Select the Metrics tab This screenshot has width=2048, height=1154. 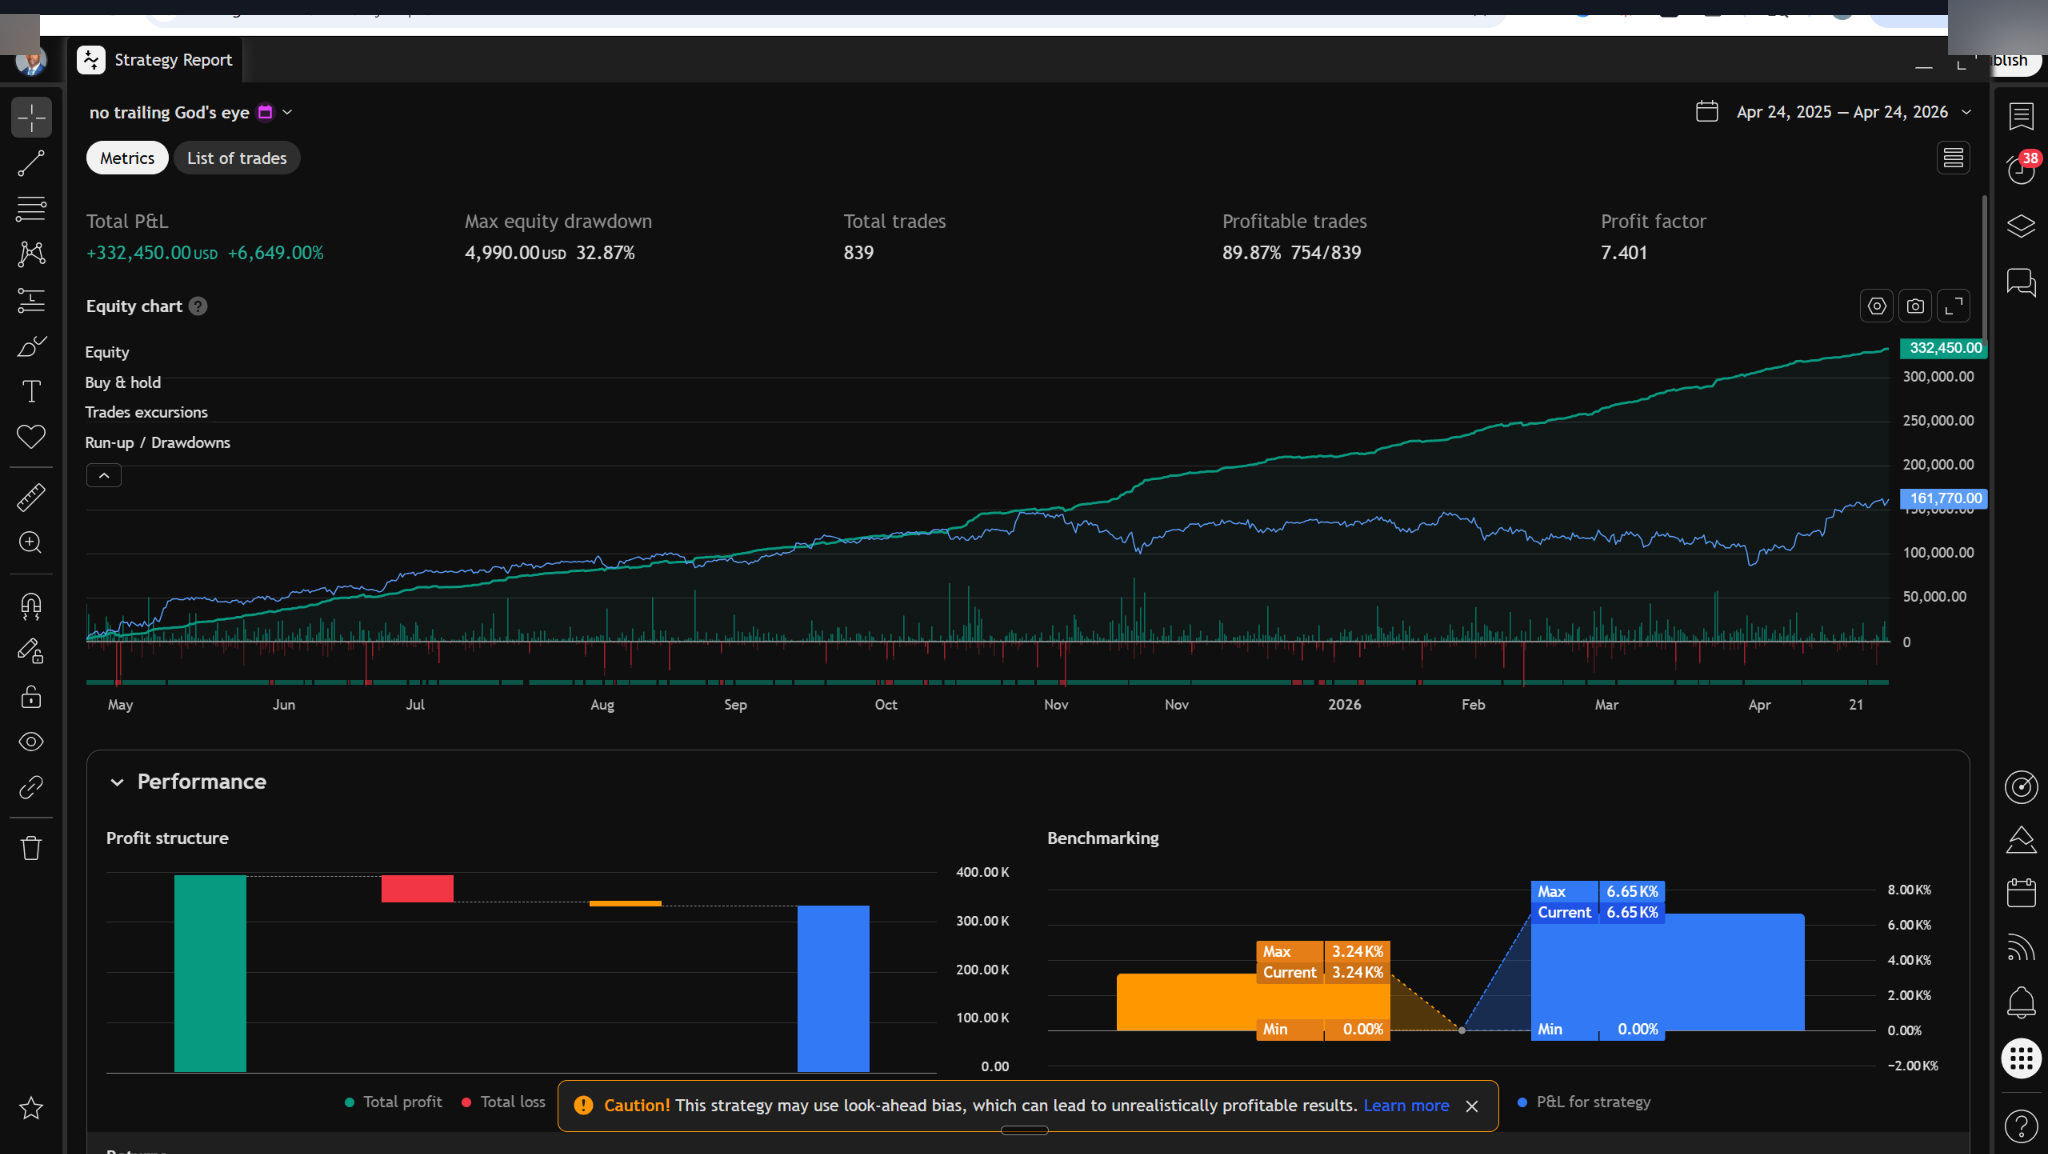127,158
